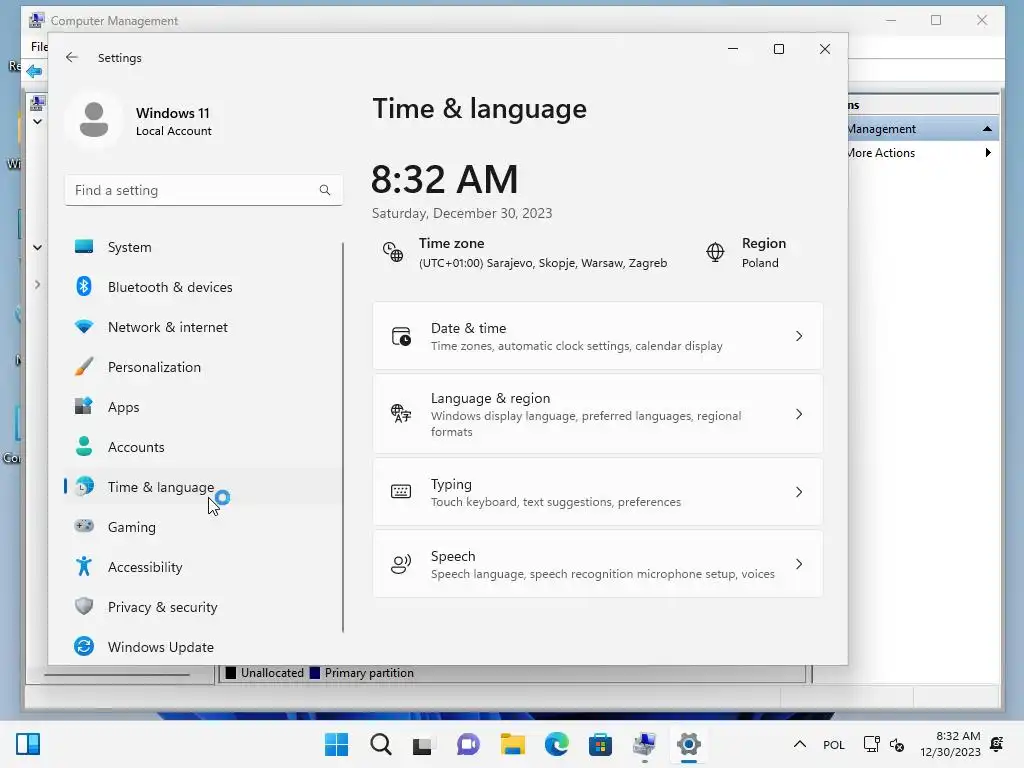This screenshot has width=1024, height=768.
Task: Open Privacy & security category
Action: 203,607
